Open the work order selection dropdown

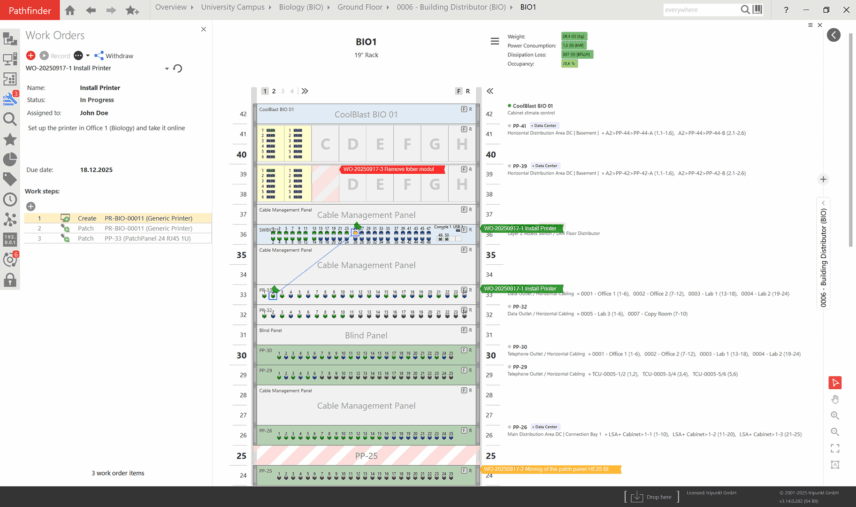(167, 69)
